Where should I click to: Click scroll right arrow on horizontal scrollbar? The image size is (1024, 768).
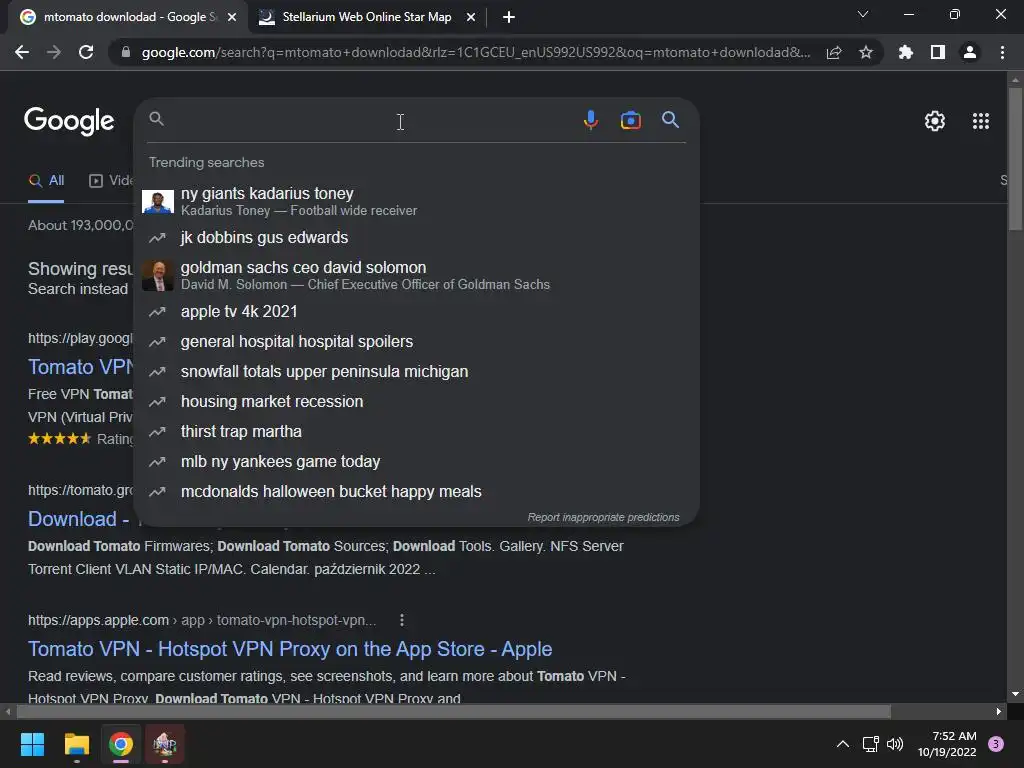tap(998, 711)
